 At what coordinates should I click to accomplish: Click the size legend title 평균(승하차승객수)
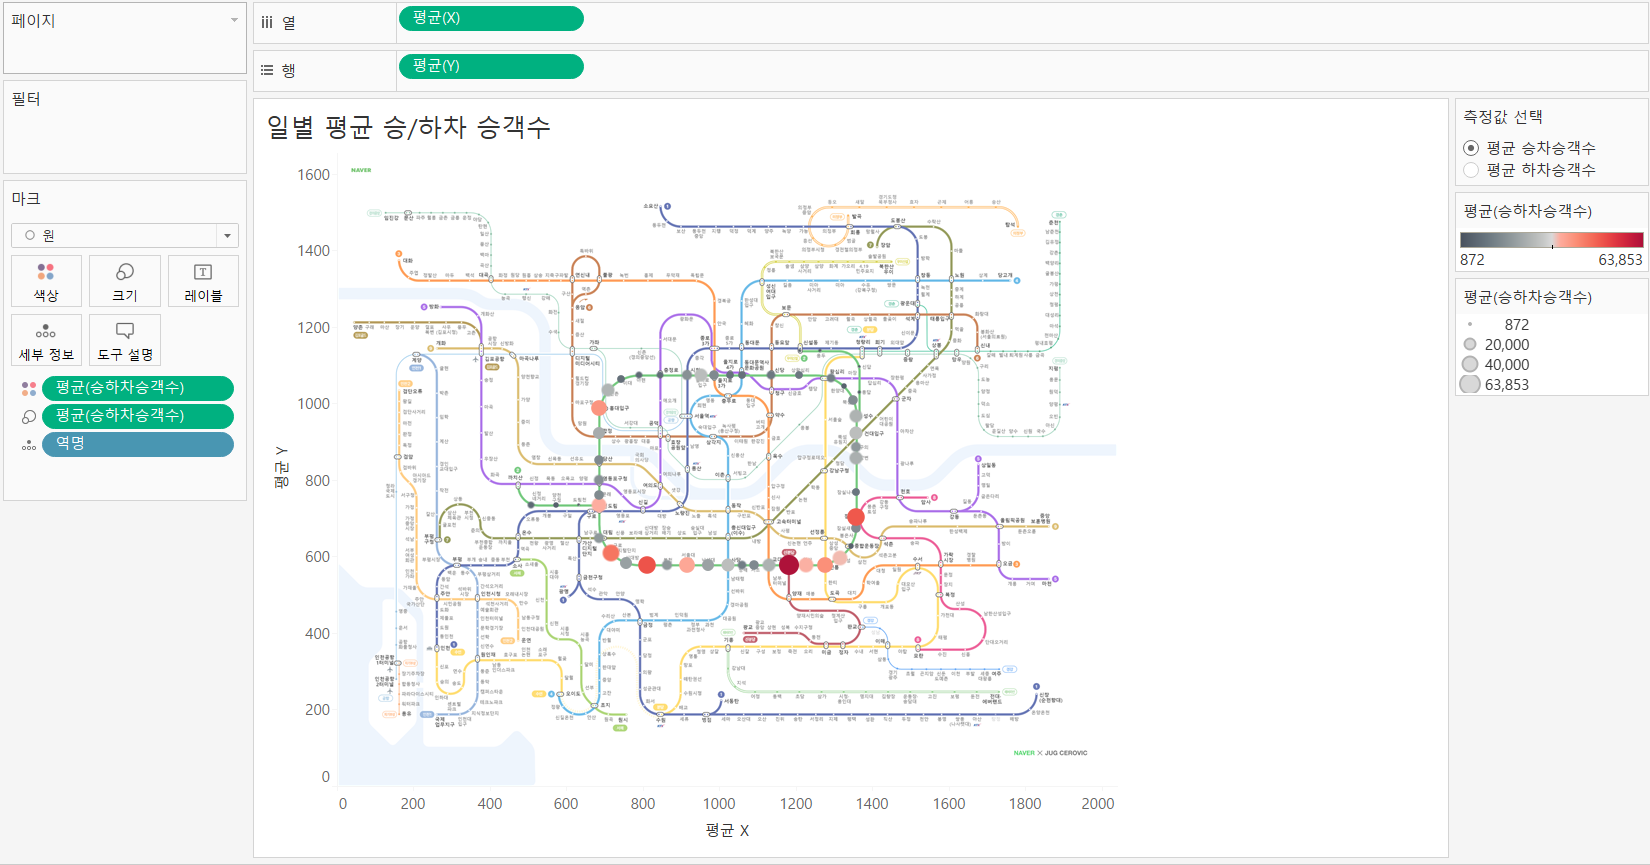click(x=1527, y=297)
